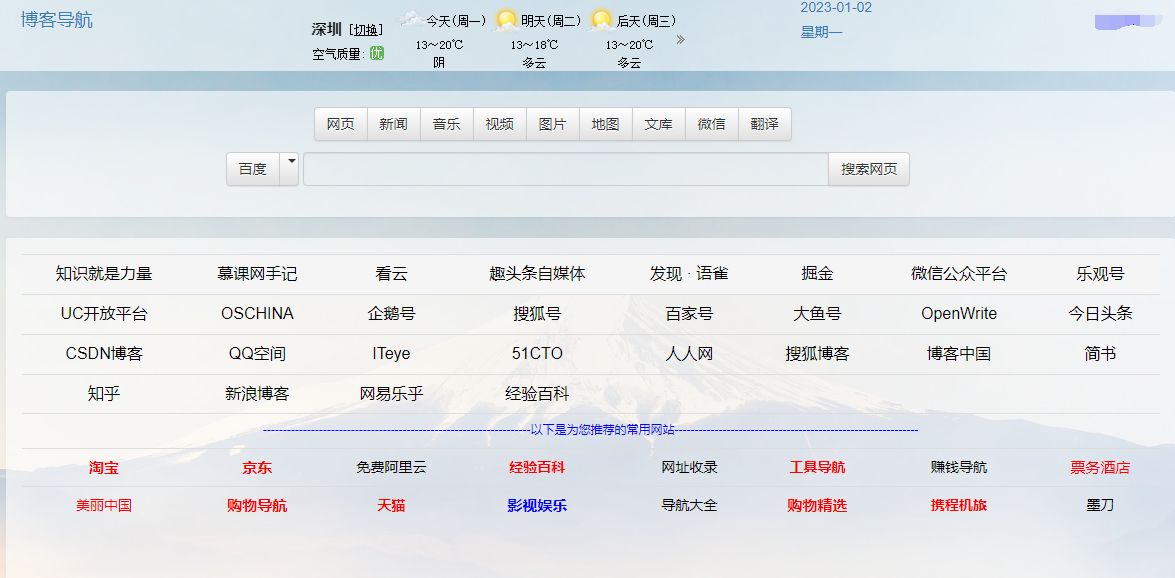1175x578 pixels.
Task: Open the 百家号 link
Action: point(689,313)
